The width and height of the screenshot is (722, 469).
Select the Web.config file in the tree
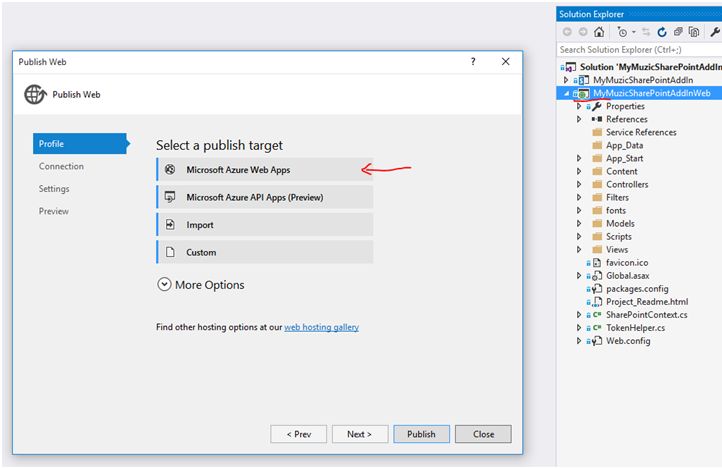[628, 341]
